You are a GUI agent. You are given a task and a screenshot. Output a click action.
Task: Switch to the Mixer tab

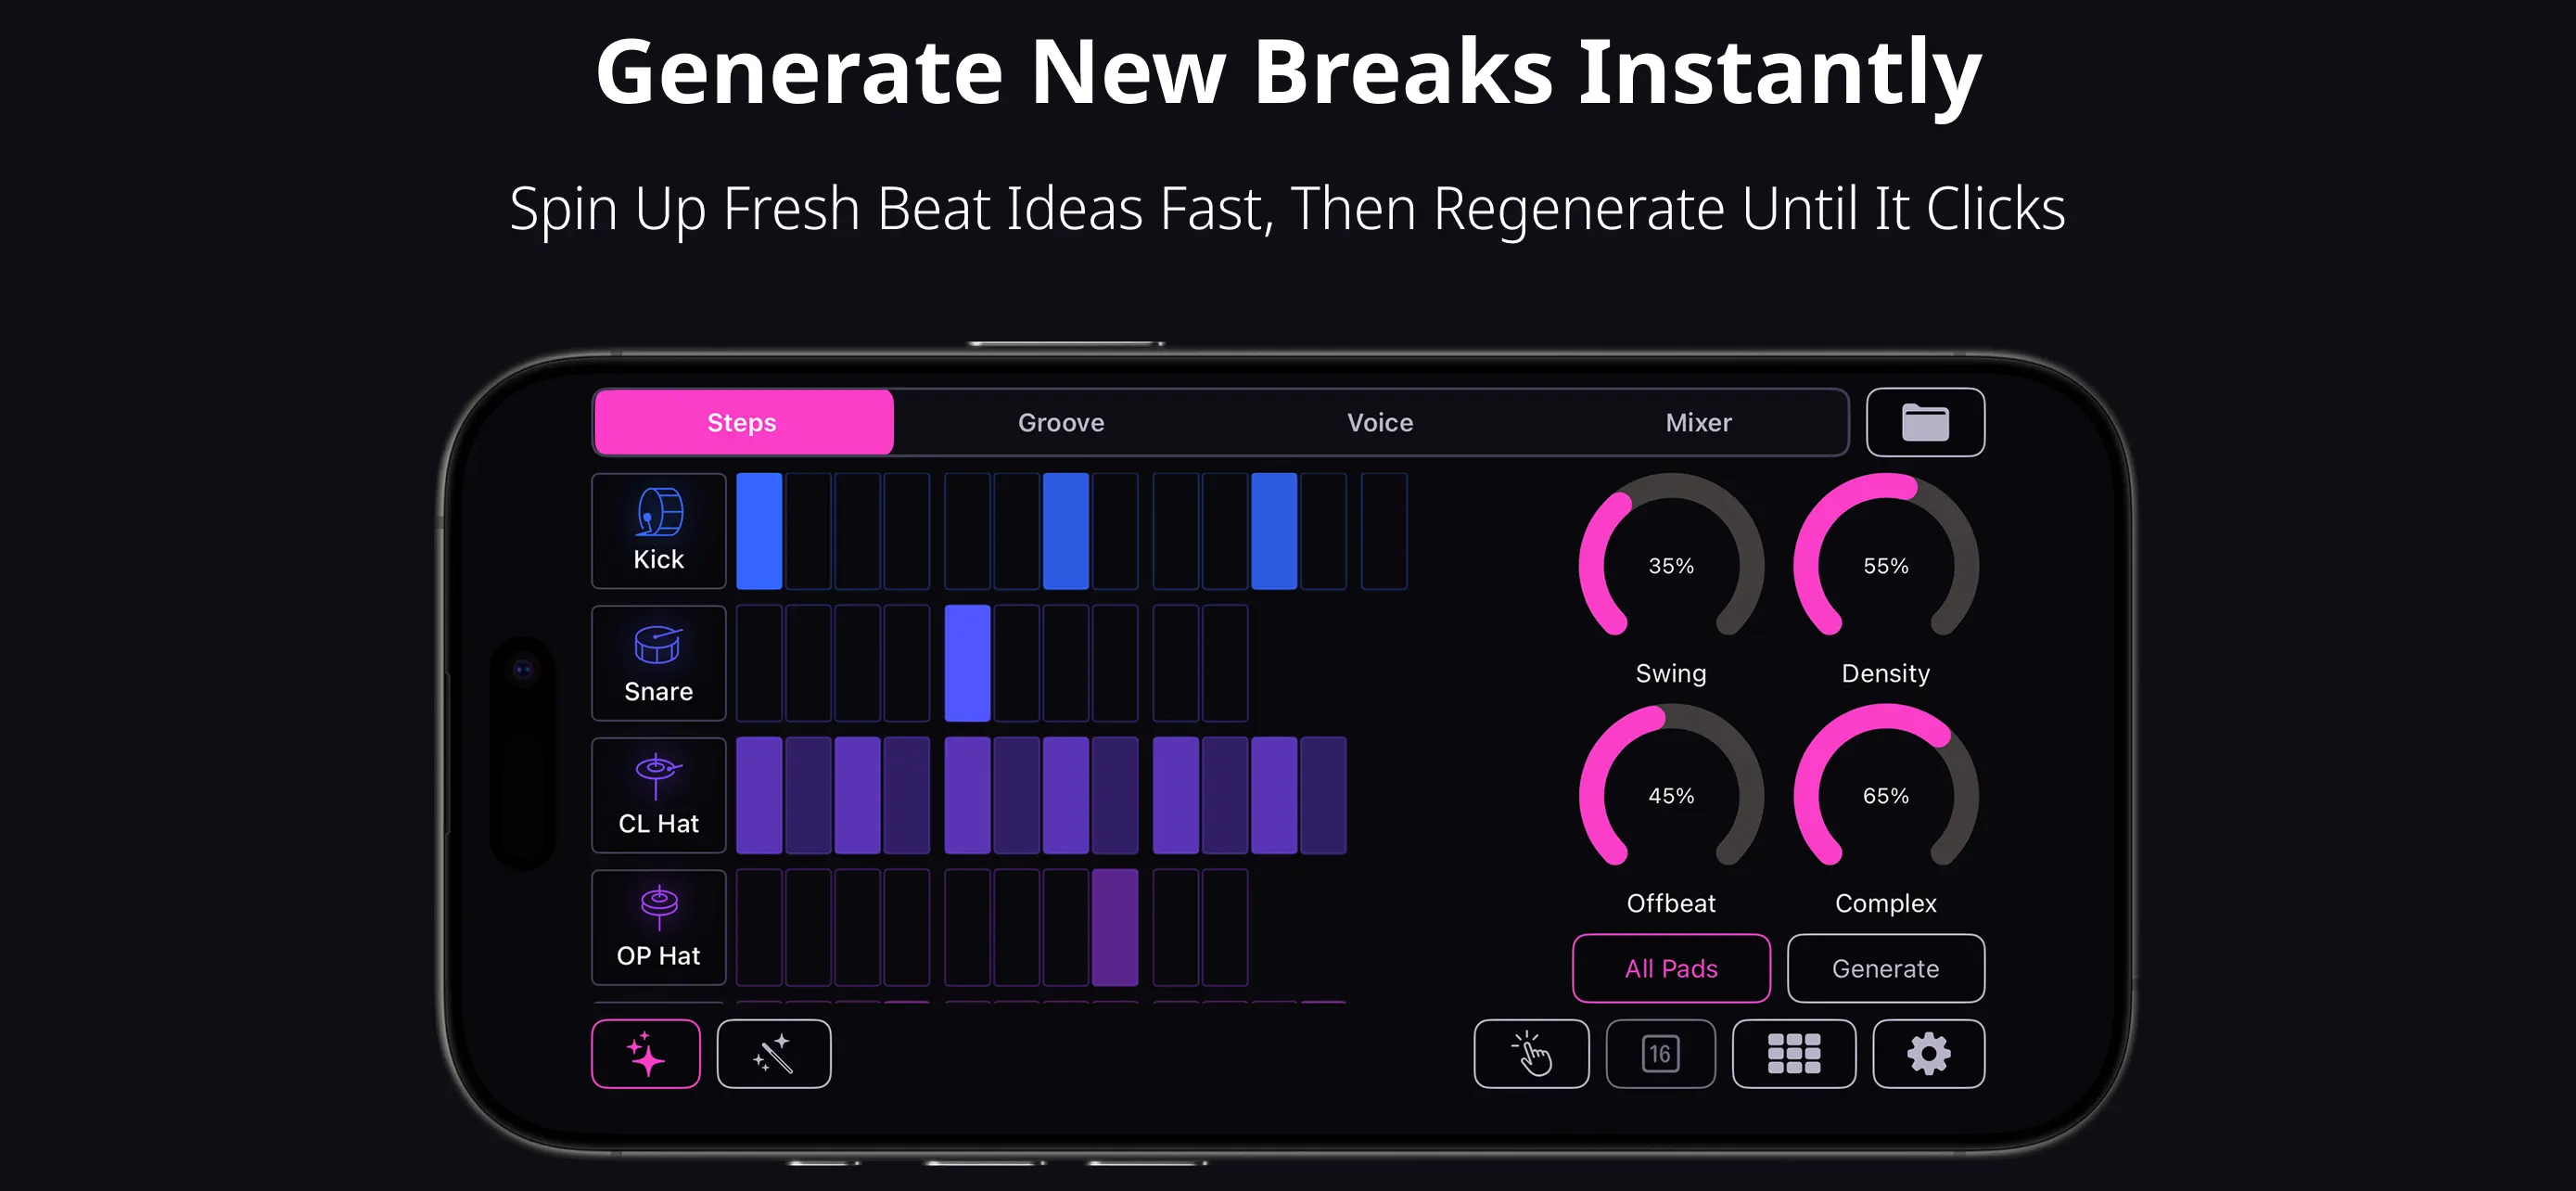coord(1699,422)
